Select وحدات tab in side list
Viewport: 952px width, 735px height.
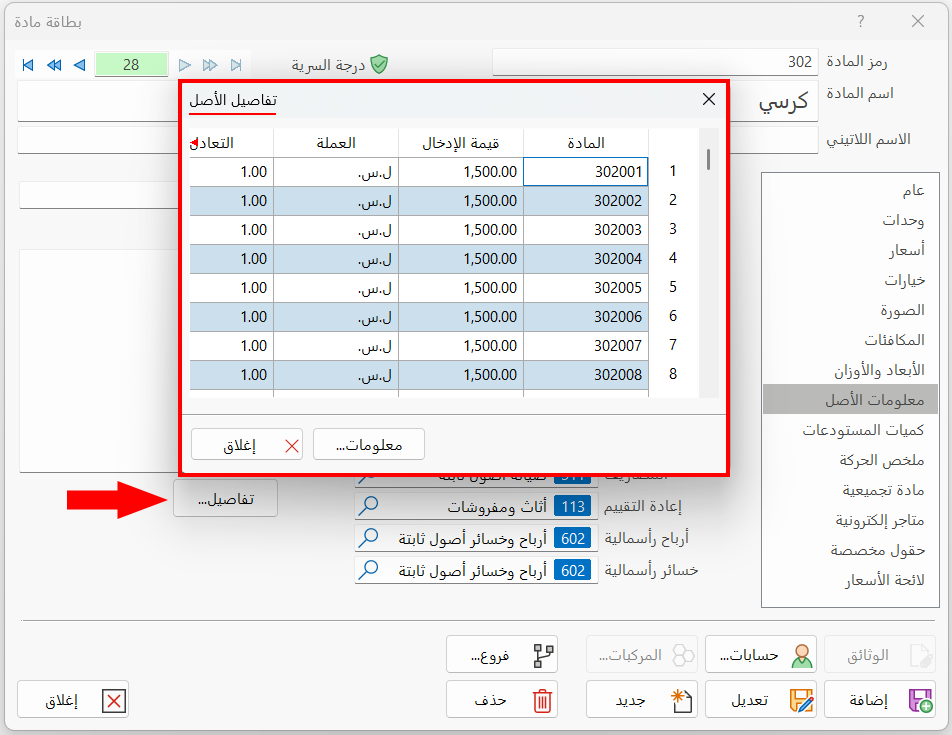point(850,220)
